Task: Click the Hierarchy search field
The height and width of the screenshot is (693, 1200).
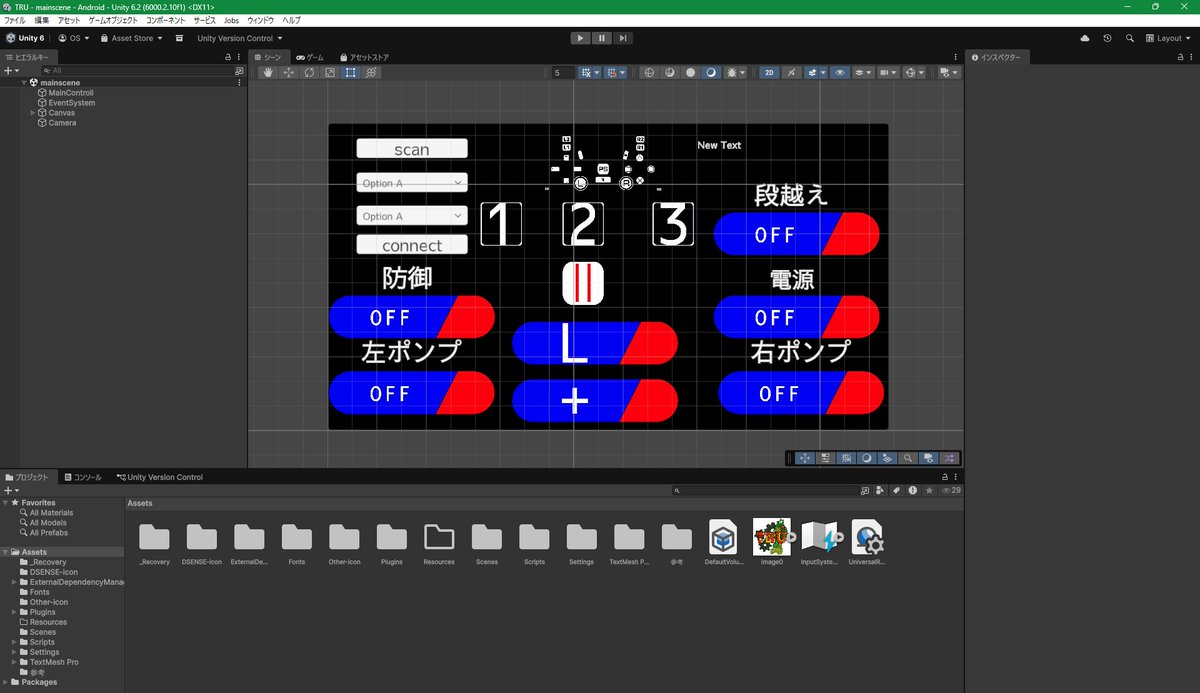Action: [x=136, y=71]
